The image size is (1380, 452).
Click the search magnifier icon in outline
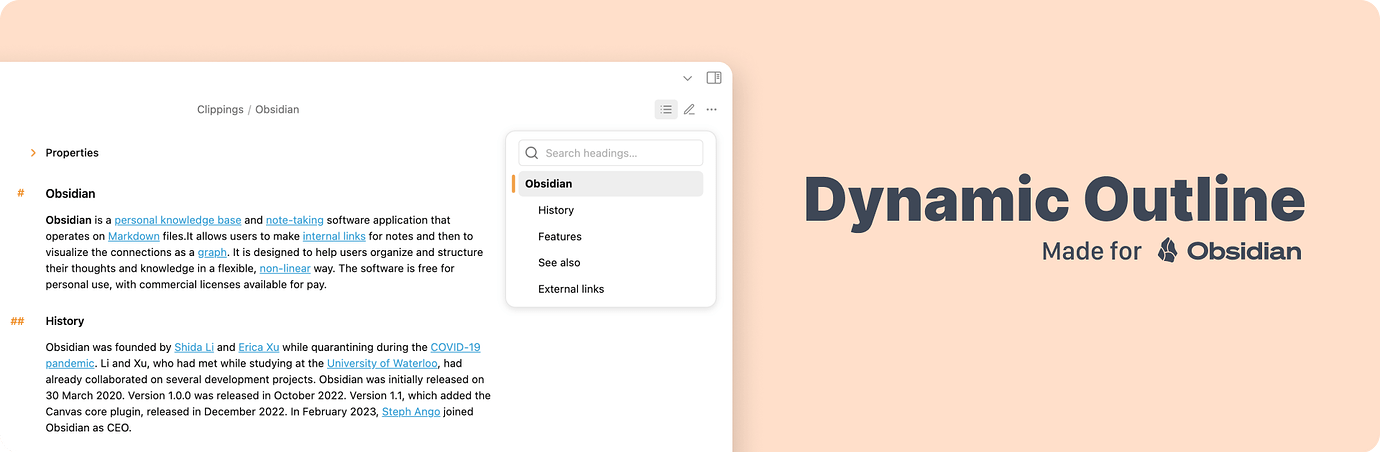532,153
